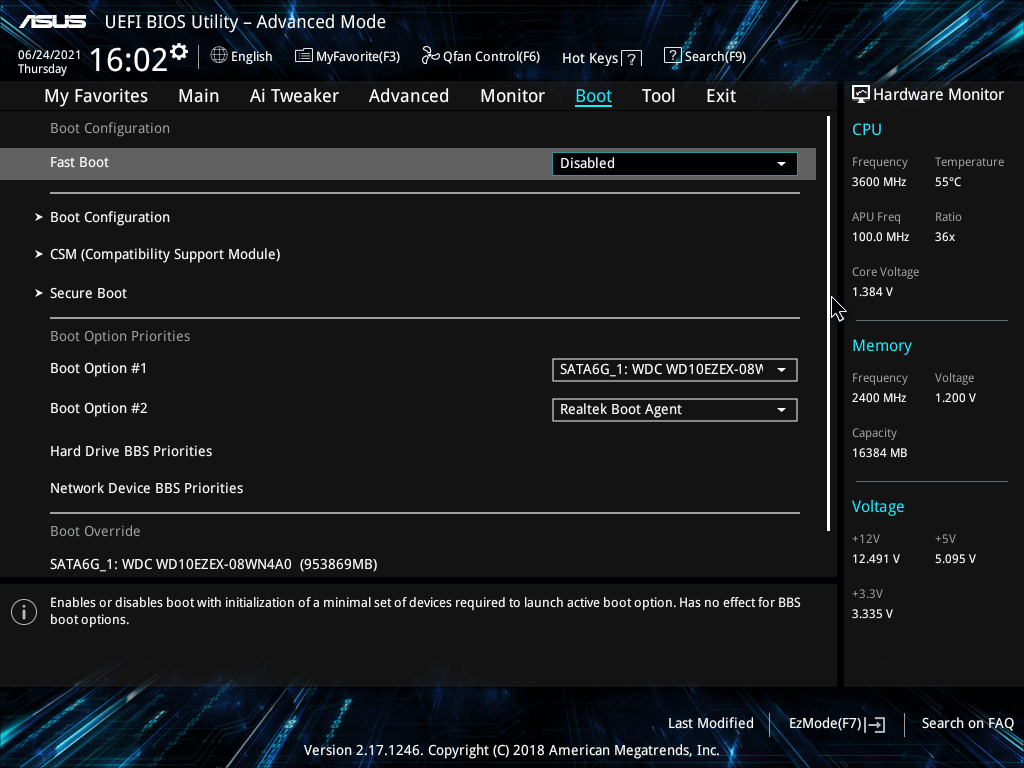Image resolution: width=1024 pixels, height=768 pixels.
Task: Click the Hardware Monitor screen icon
Action: coord(861,95)
